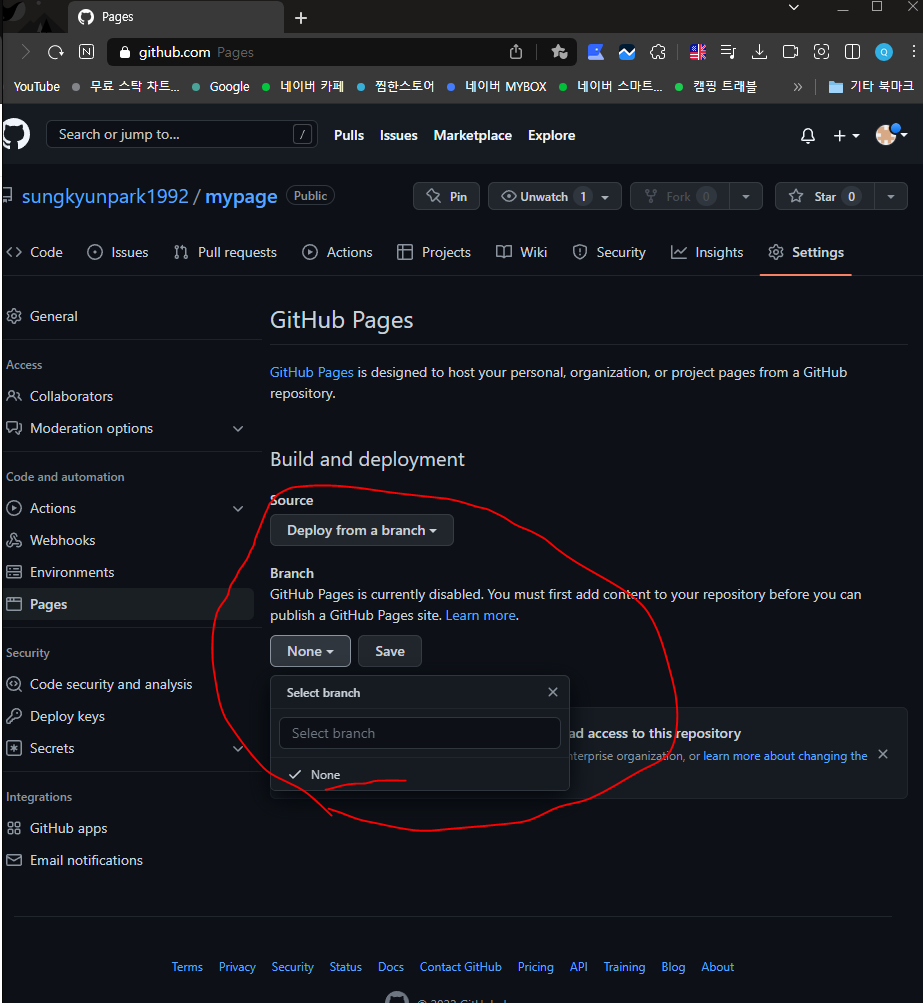Click the downloads icon in browser toolbar
Image resolution: width=923 pixels, height=1003 pixels.
click(759, 52)
